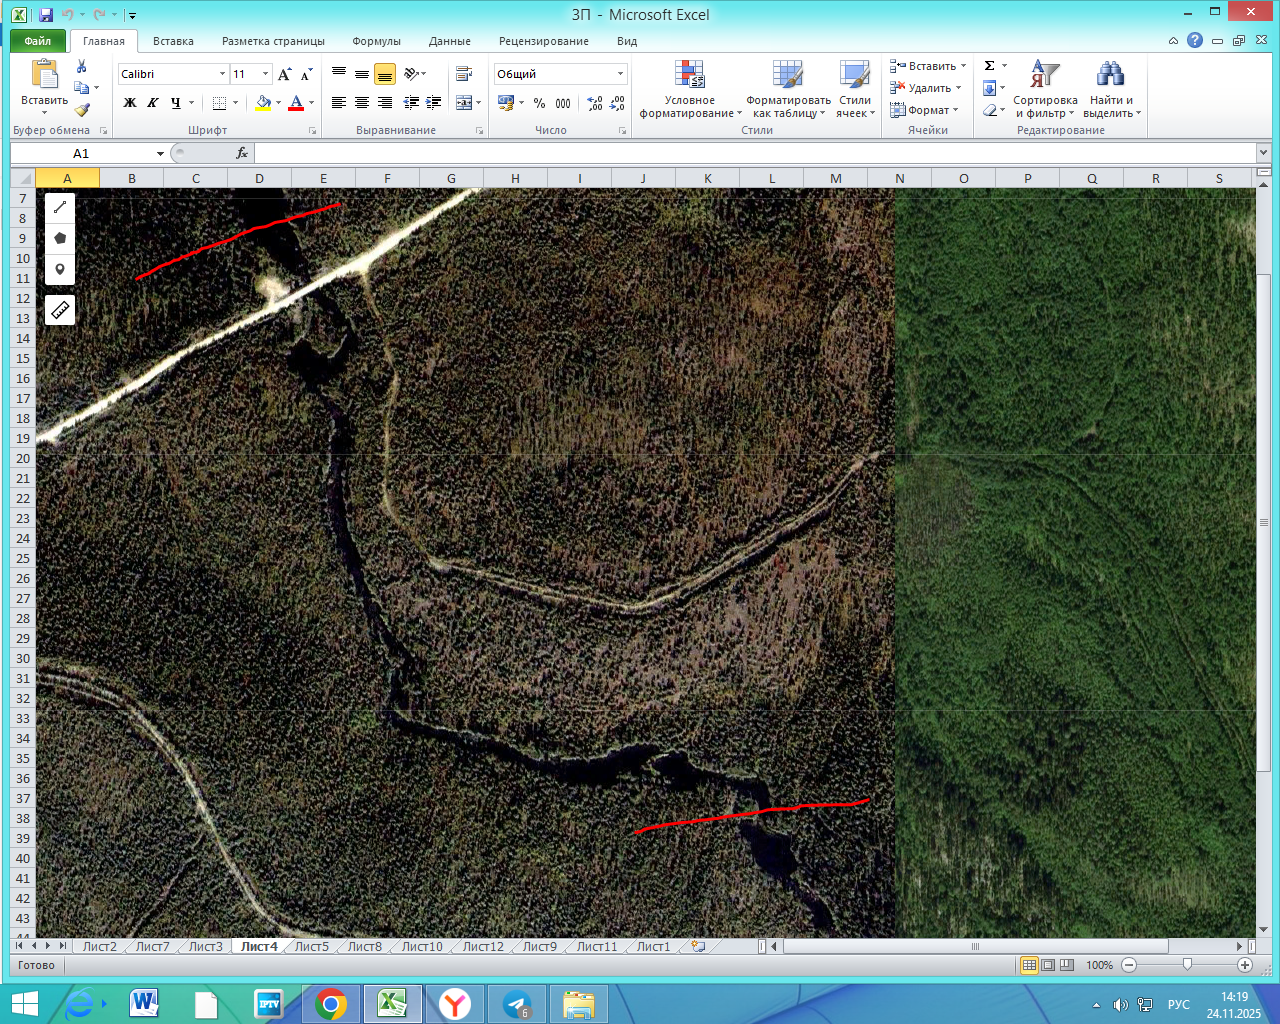
Task: Open Yandex Browser from the taskbar
Action: [455, 1003]
